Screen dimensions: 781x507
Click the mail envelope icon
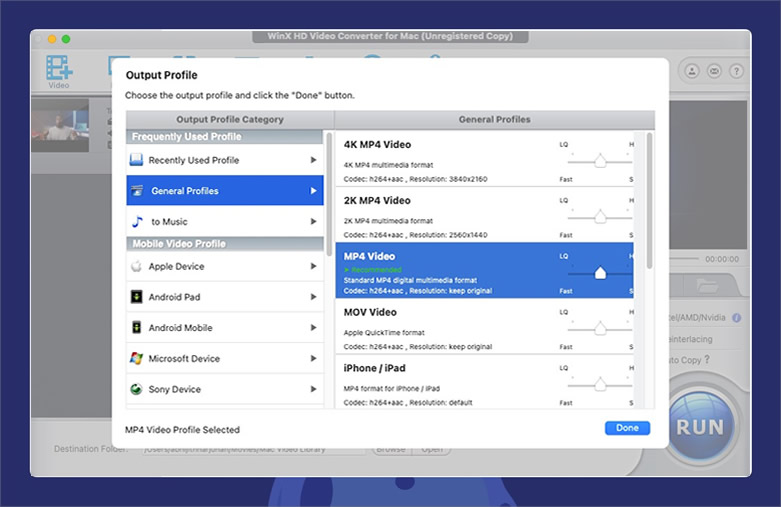pos(714,71)
